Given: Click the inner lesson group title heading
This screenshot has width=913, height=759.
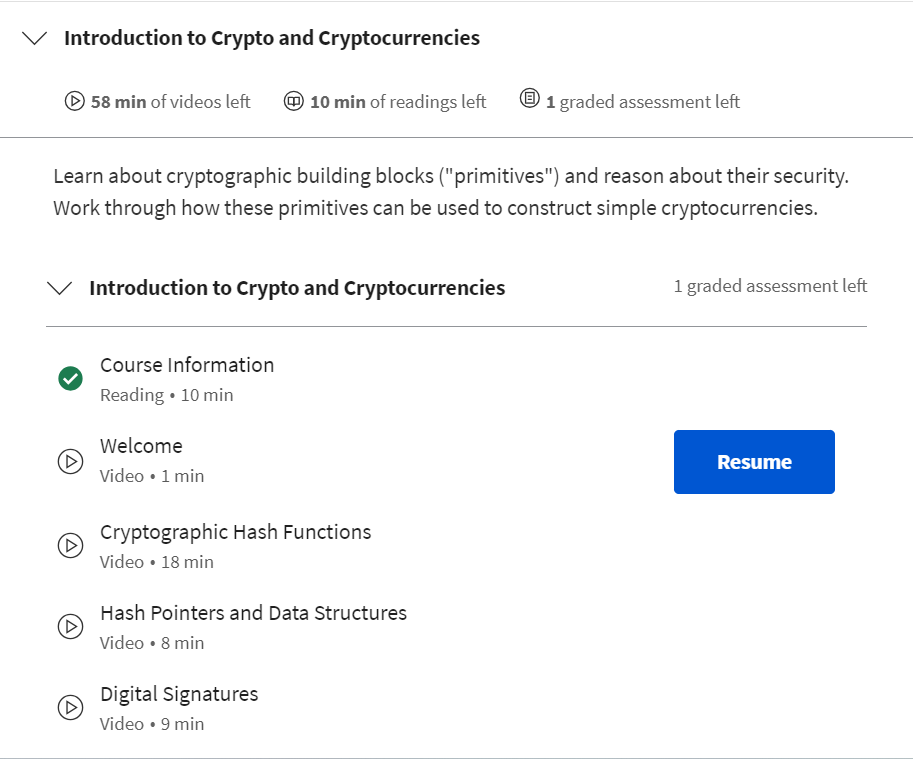Looking at the screenshot, I should coord(297,288).
